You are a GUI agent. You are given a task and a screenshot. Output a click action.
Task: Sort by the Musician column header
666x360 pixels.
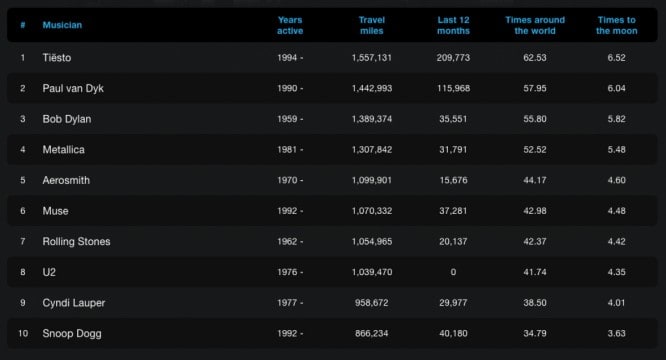[x=62, y=25]
